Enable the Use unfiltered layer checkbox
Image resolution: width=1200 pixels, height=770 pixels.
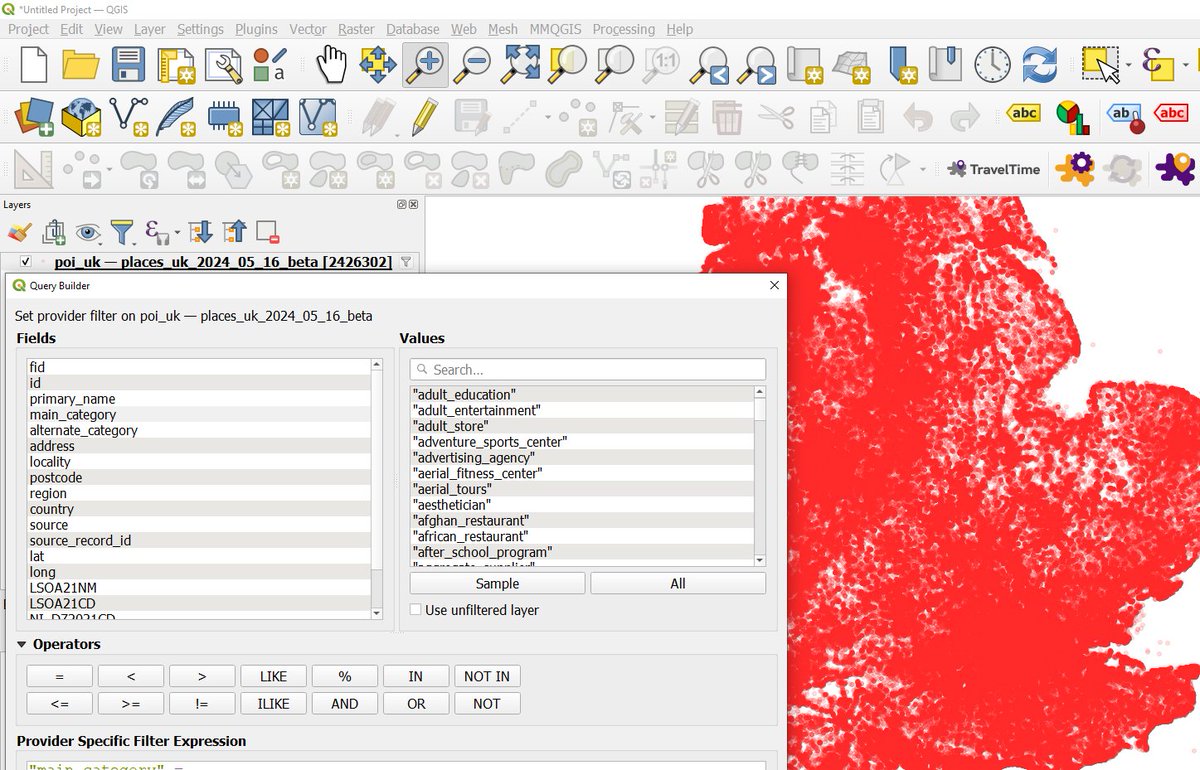[x=416, y=610]
